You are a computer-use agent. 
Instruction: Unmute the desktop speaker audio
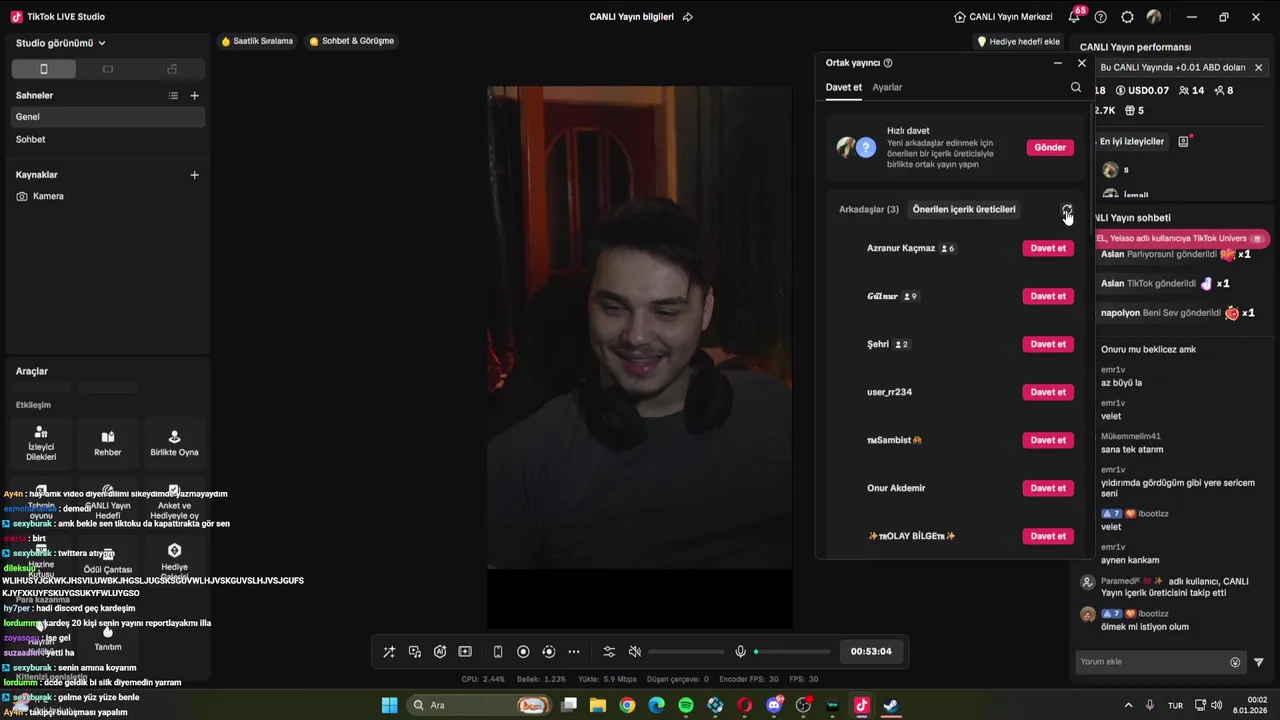coord(634,652)
